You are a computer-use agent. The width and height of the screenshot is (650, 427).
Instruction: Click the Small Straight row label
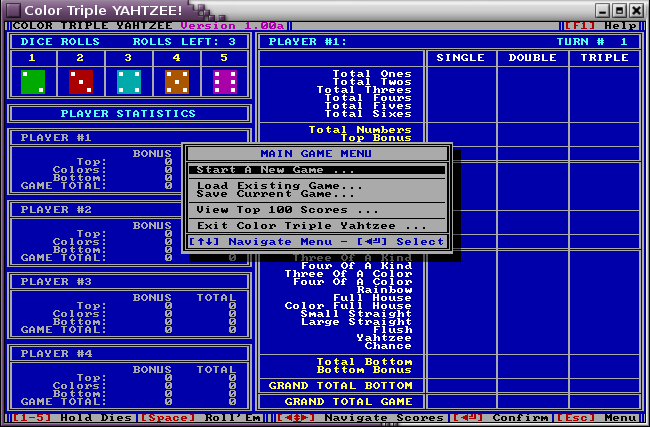click(x=357, y=314)
